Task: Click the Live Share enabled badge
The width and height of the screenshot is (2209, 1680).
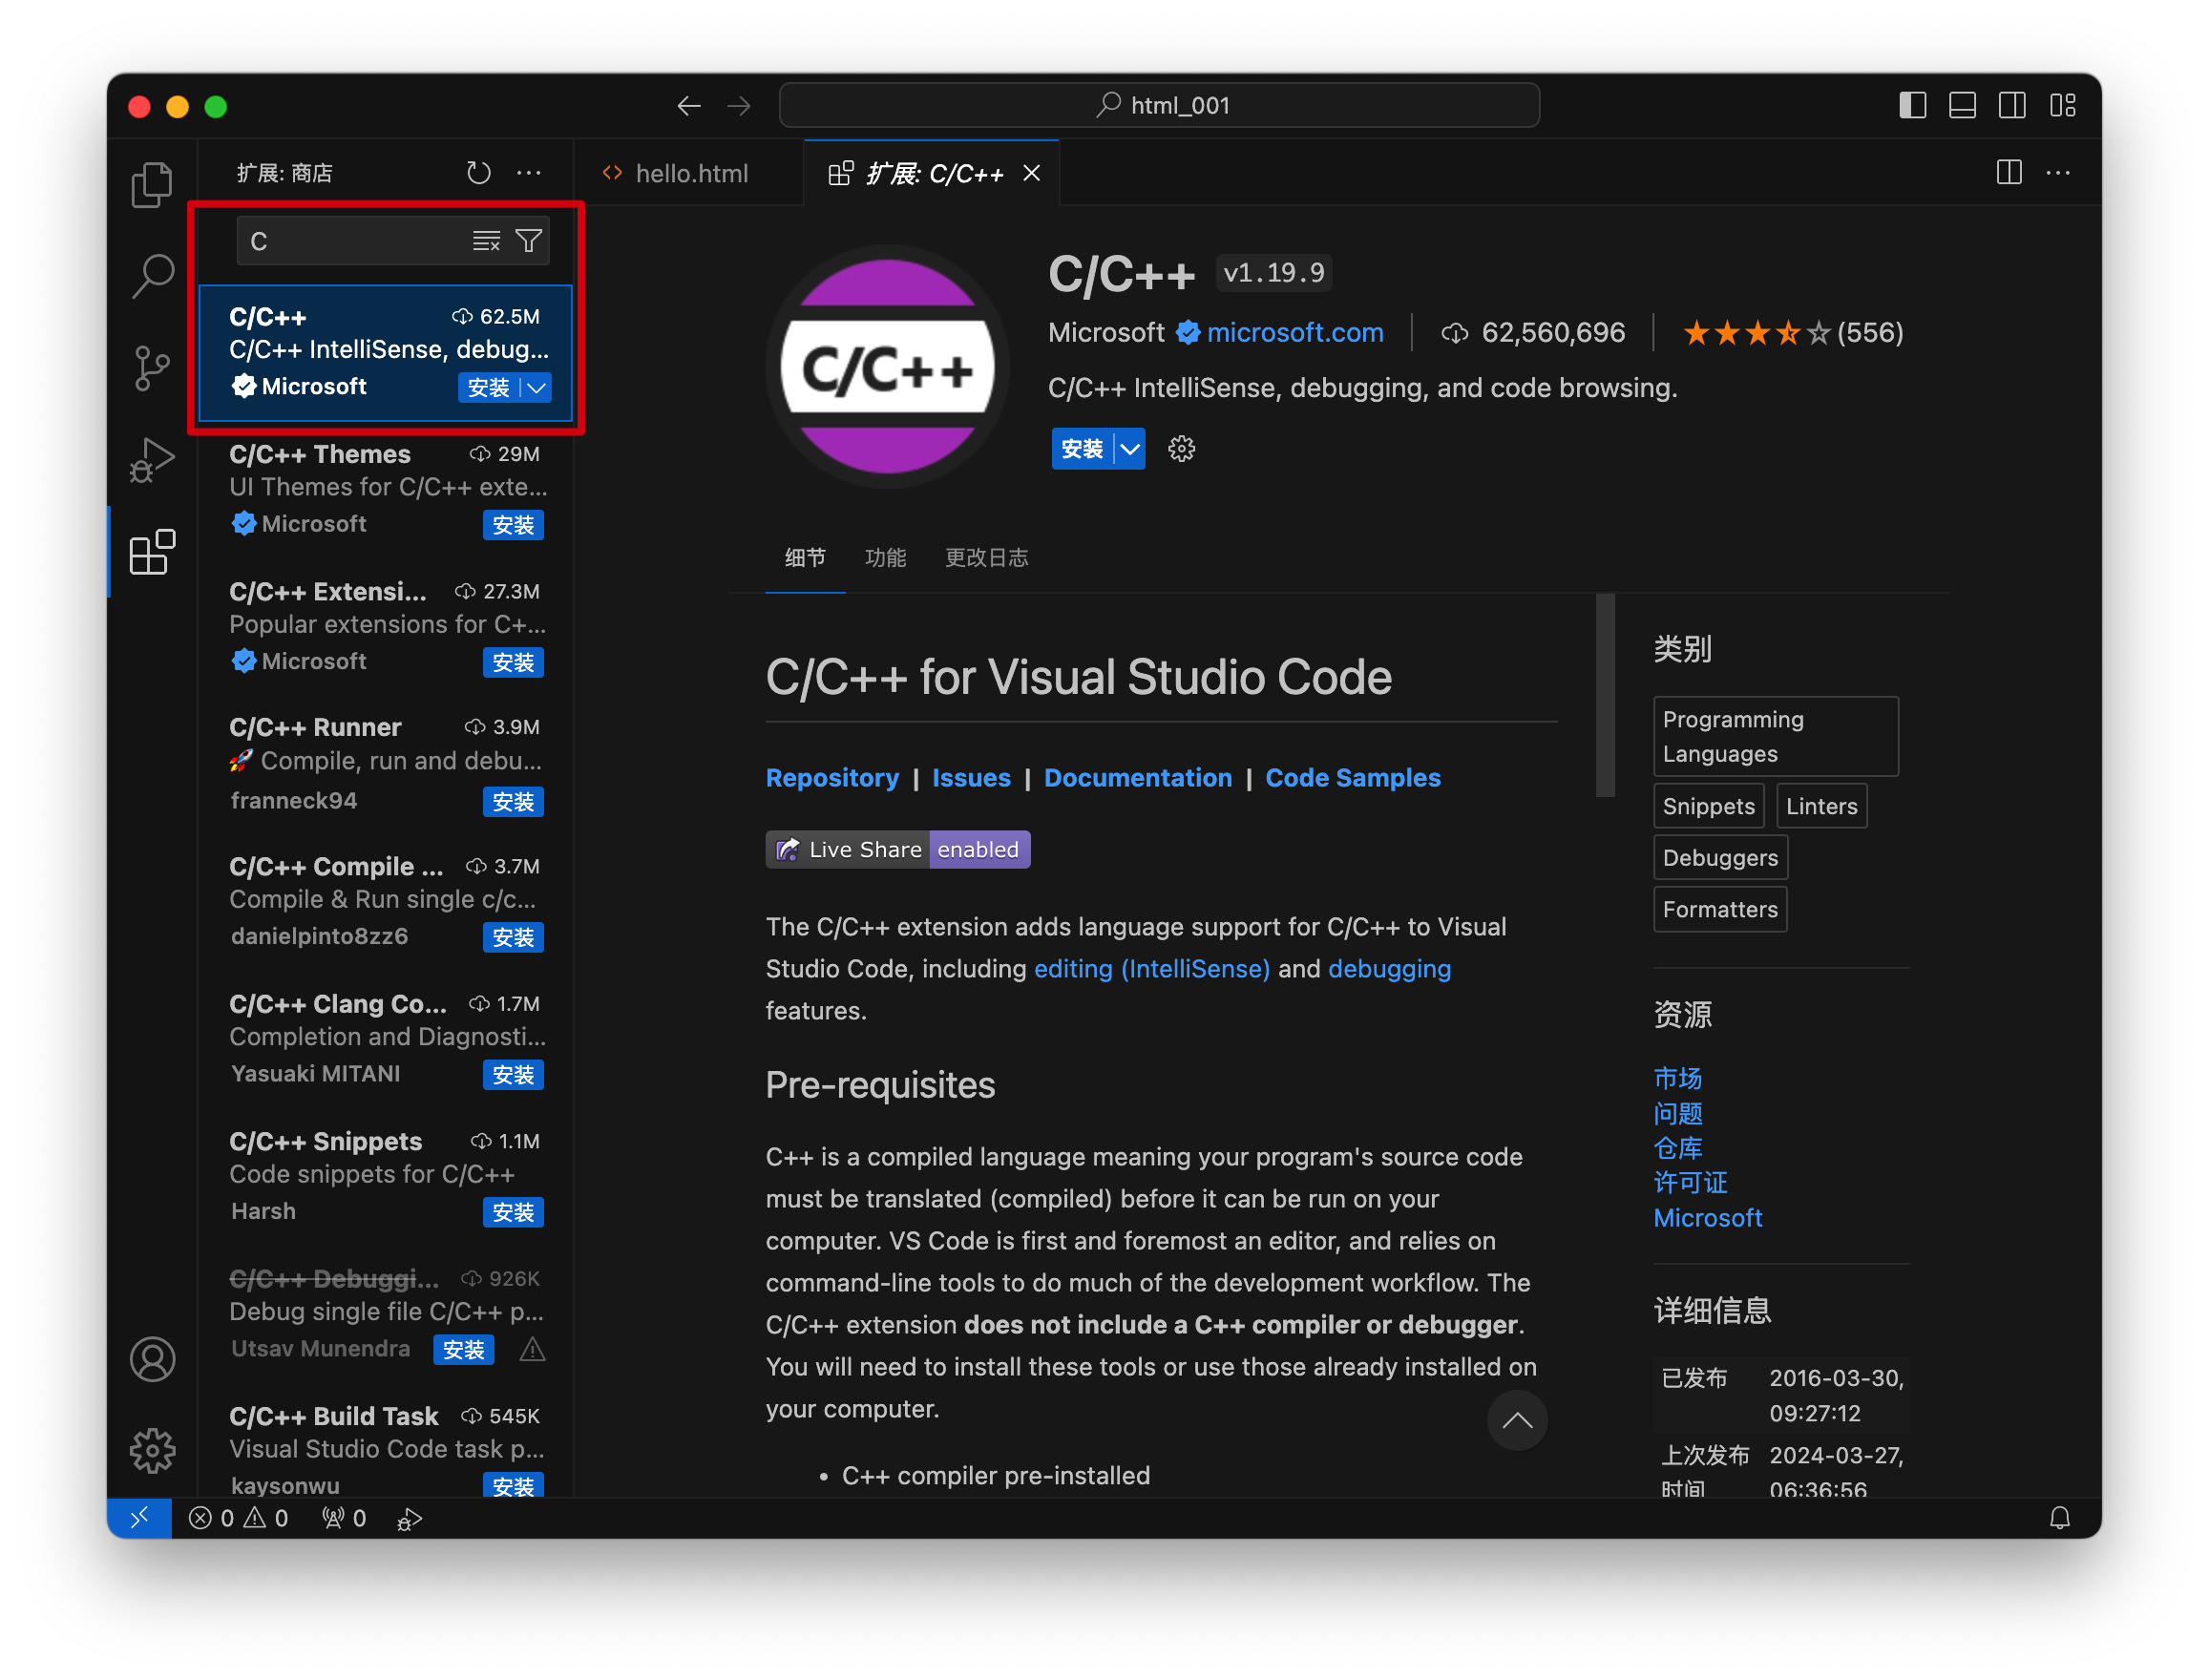Action: click(x=897, y=849)
